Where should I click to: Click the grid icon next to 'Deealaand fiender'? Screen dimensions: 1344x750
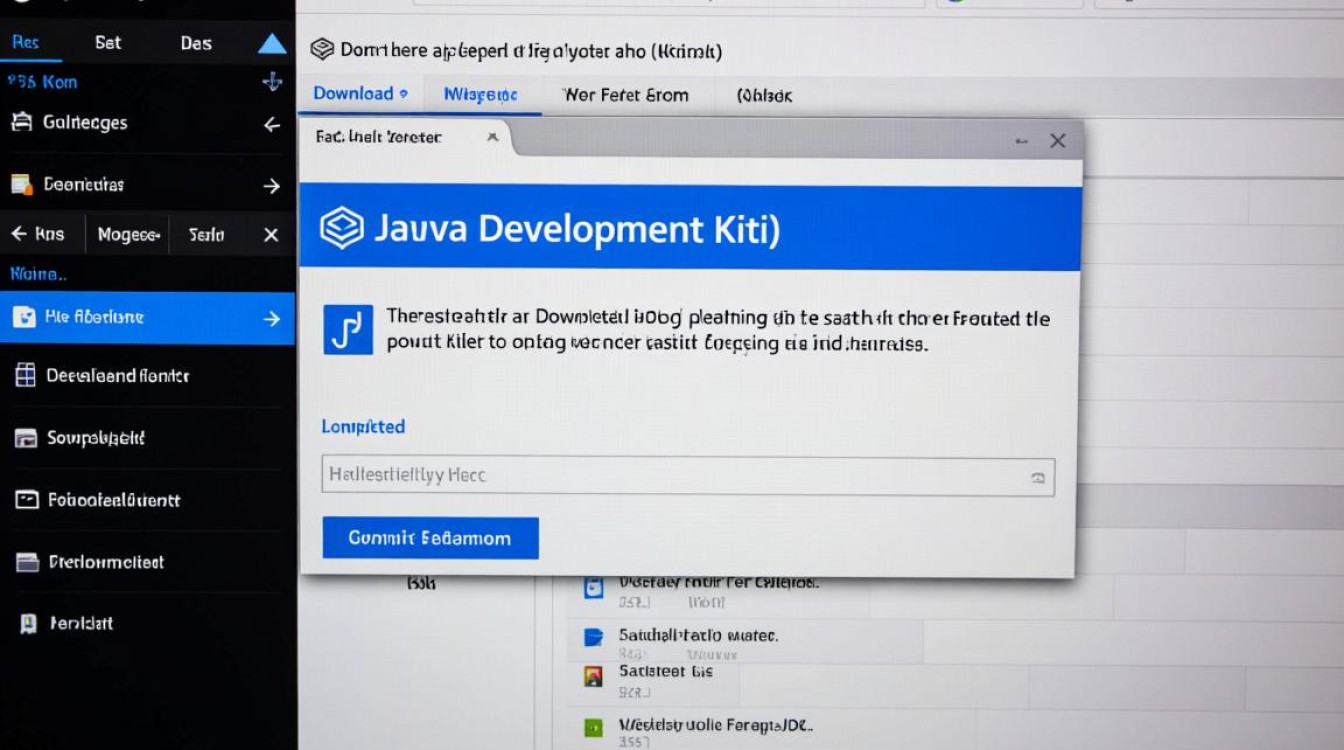coord(26,376)
